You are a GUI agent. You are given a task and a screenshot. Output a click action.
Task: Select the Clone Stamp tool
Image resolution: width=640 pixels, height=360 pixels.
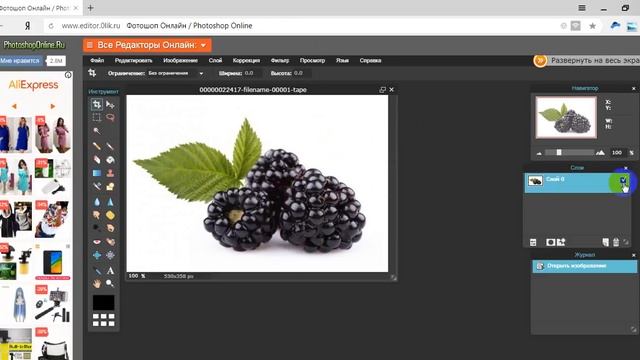(x=110, y=173)
